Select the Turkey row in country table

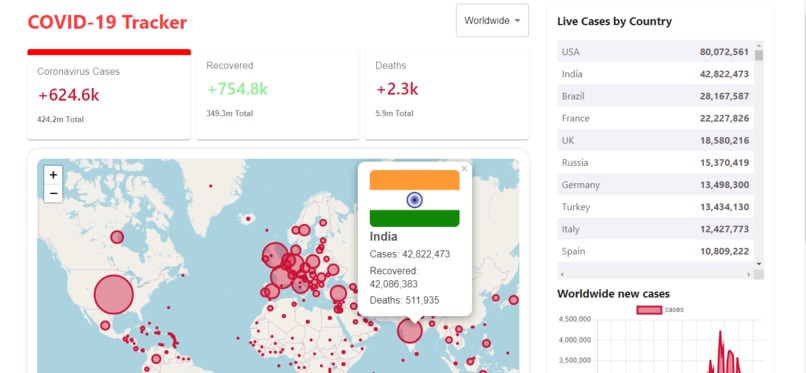(x=655, y=207)
